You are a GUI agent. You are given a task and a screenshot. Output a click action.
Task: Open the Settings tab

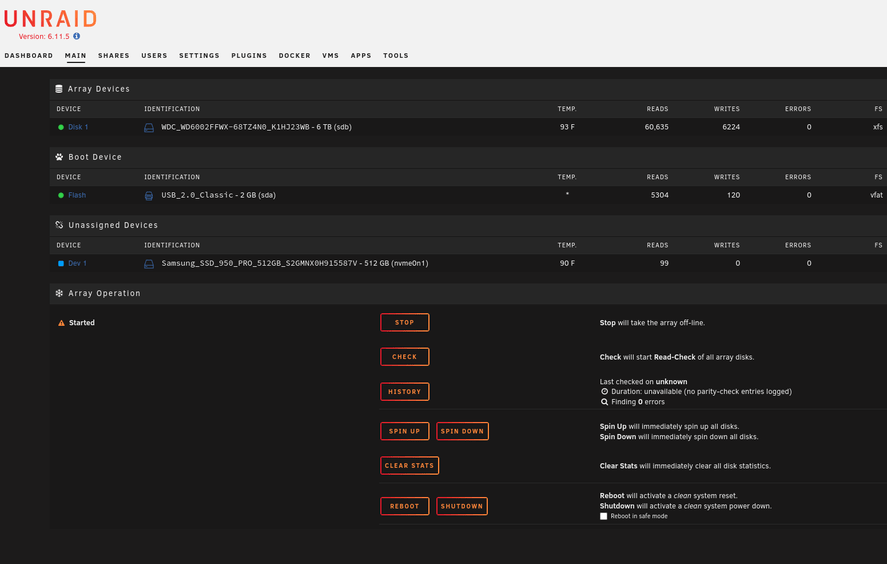tap(199, 55)
